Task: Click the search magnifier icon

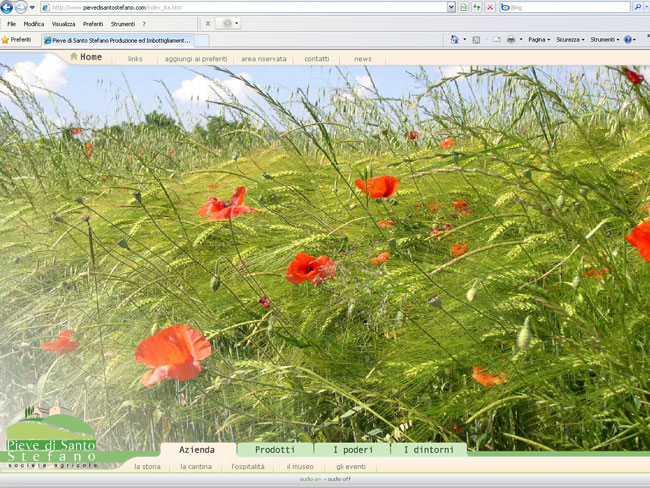Action: (638, 7)
